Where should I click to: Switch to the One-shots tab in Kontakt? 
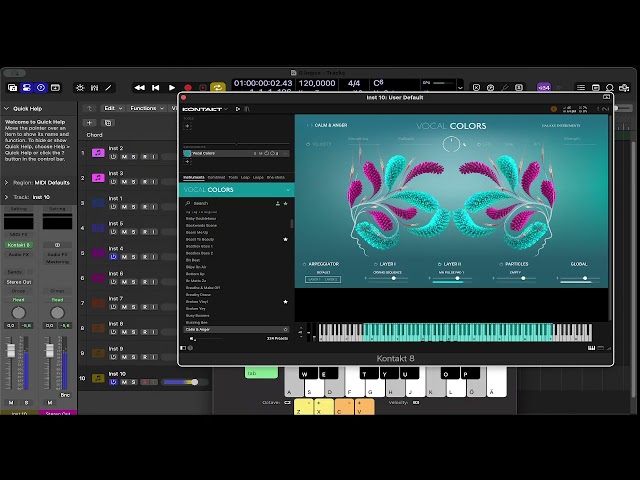click(x=276, y=178)
